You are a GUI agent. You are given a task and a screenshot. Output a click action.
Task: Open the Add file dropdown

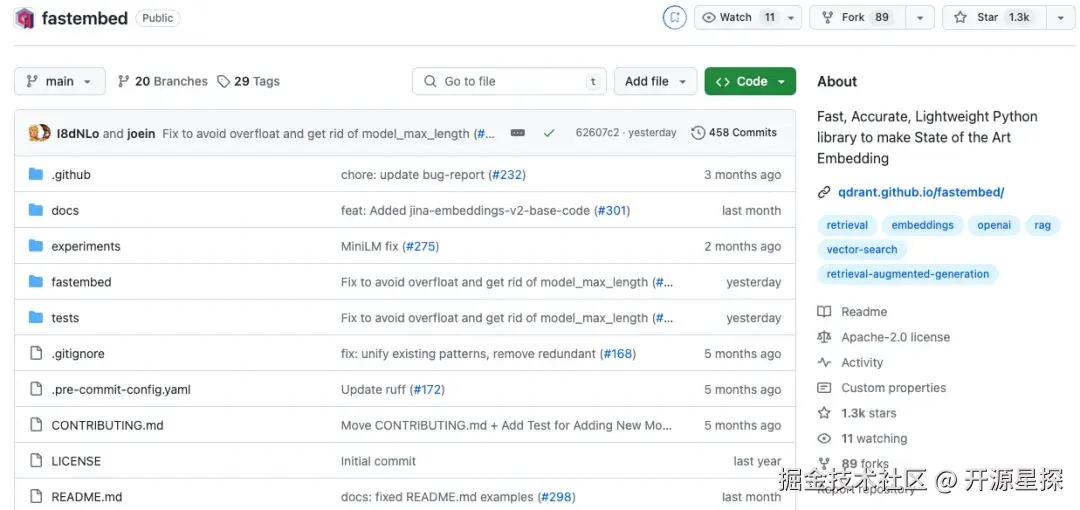[656, 81]
